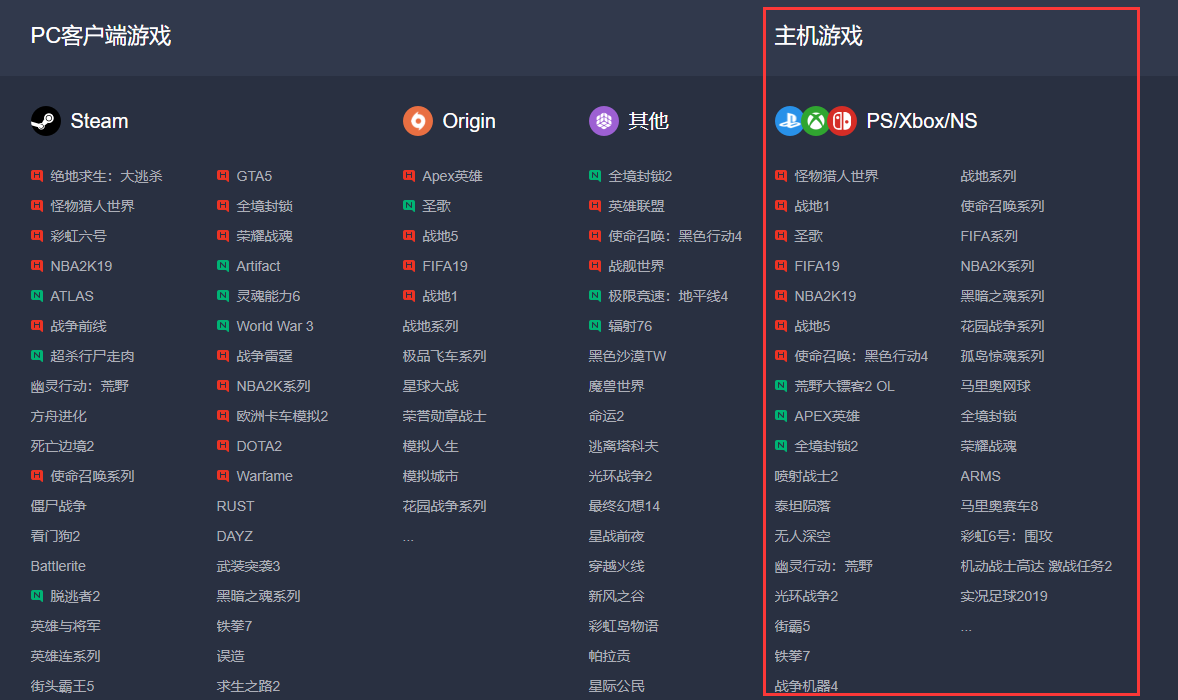Click the red H badge beside 绝地求生：大逃杀
The height and width of the screenshot is (700, 1178).
pos(37,176)
